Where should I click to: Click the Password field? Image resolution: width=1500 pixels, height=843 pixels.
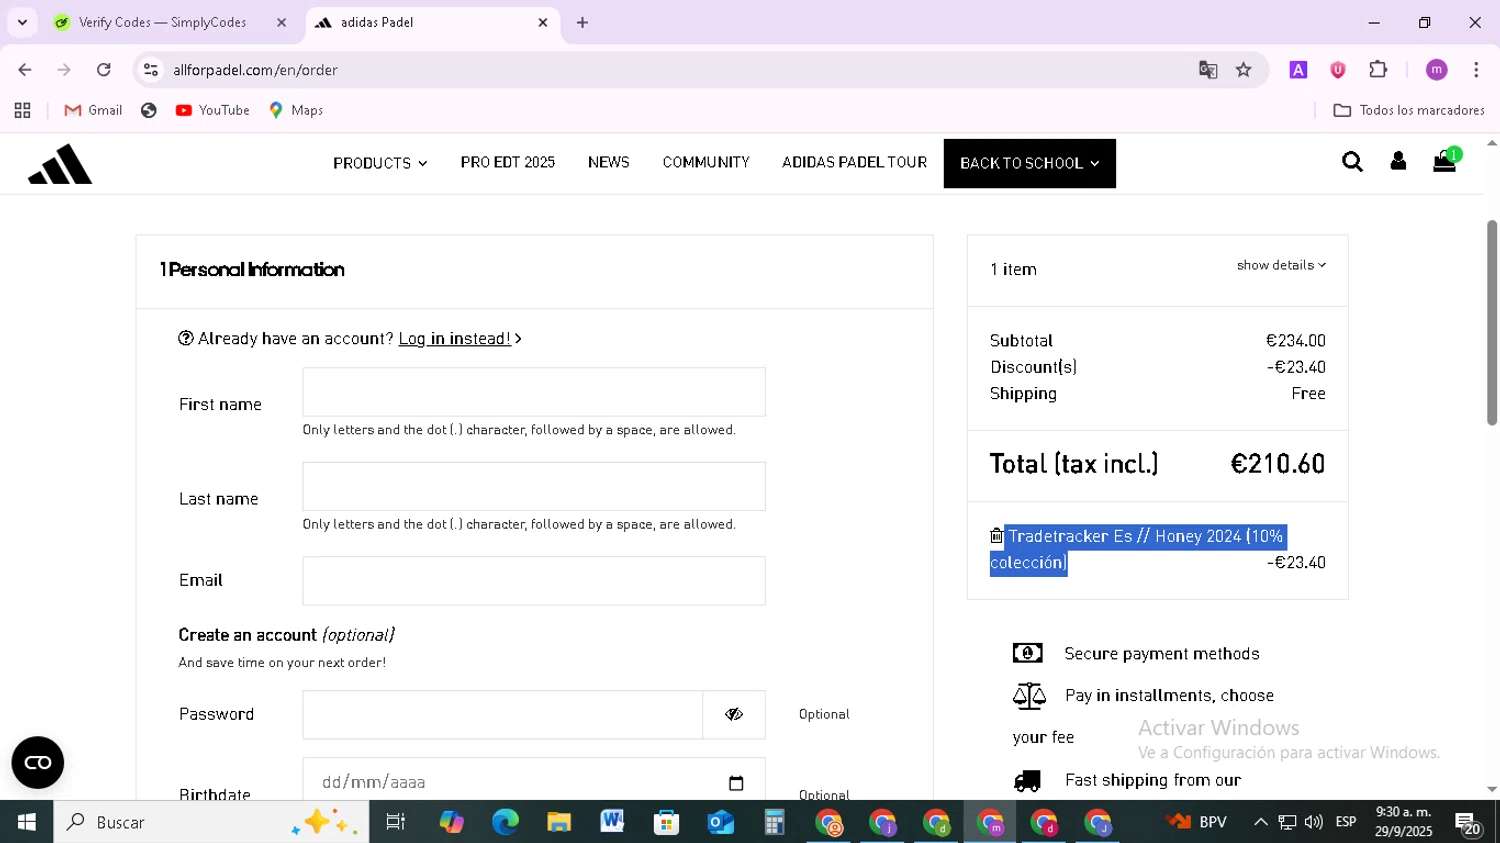[x=503, y=715]
